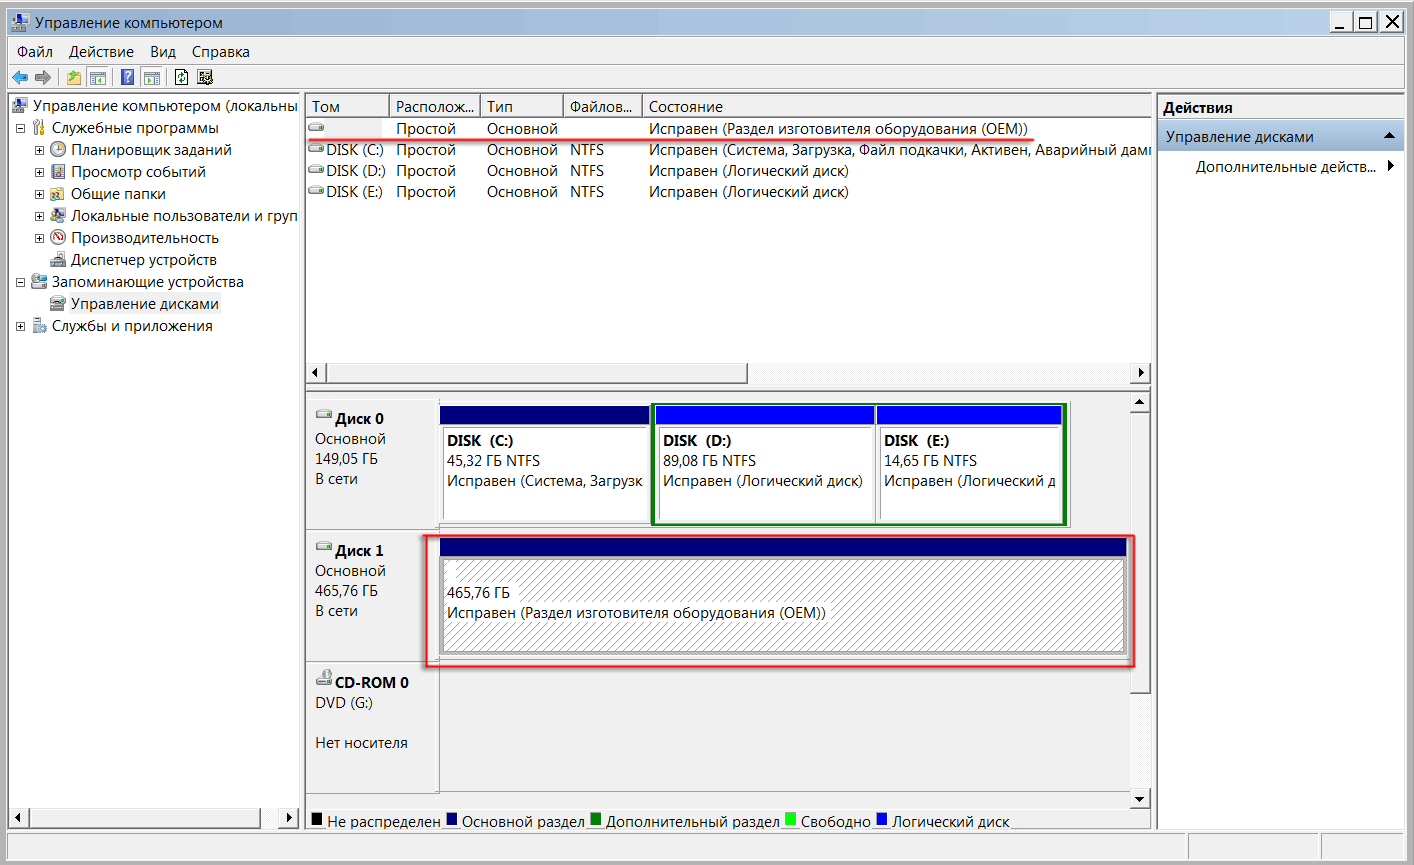Select Просмотр событий log icon
Viewport: 1414px width, 865px height.
(x=58, y=171)
